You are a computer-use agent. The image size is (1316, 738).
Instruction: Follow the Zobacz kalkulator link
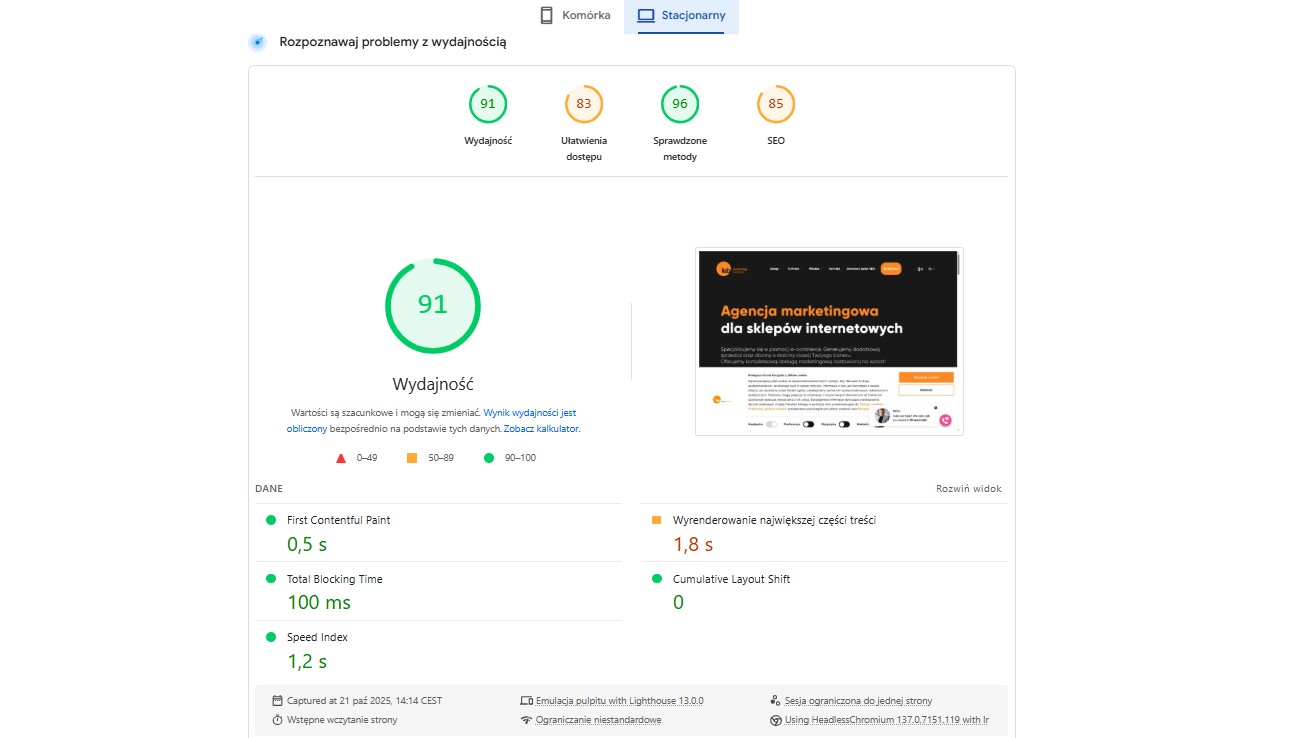coord(541,428)
